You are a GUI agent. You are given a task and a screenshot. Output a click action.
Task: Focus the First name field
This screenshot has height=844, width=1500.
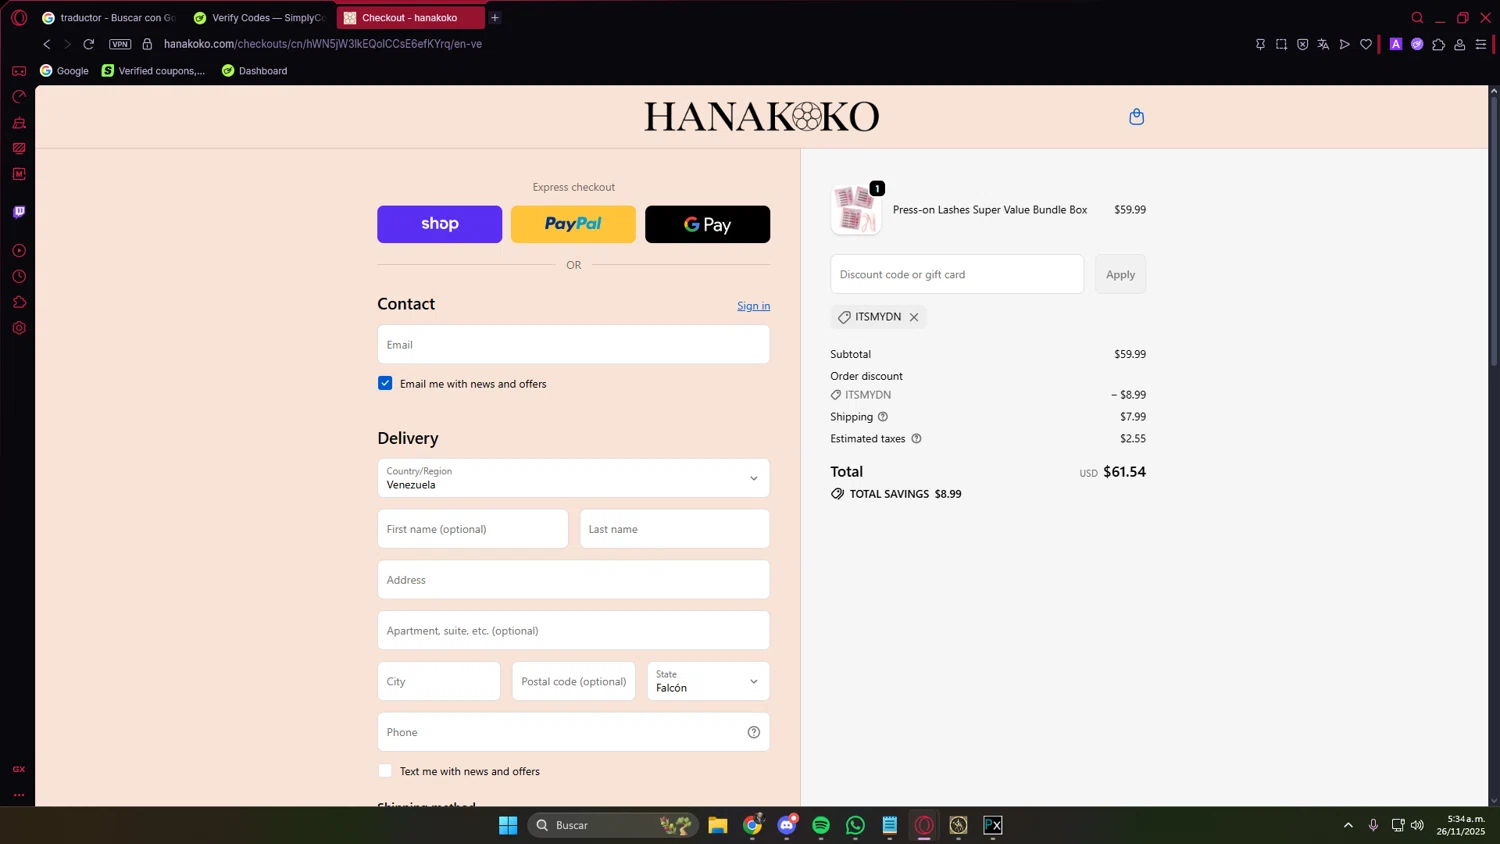pyautogui.click(x=472, y=529)
